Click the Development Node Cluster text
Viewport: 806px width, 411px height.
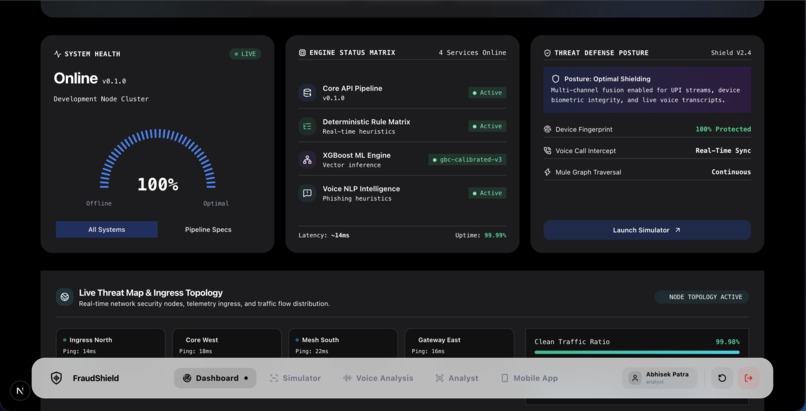click(x=101, y=99)
